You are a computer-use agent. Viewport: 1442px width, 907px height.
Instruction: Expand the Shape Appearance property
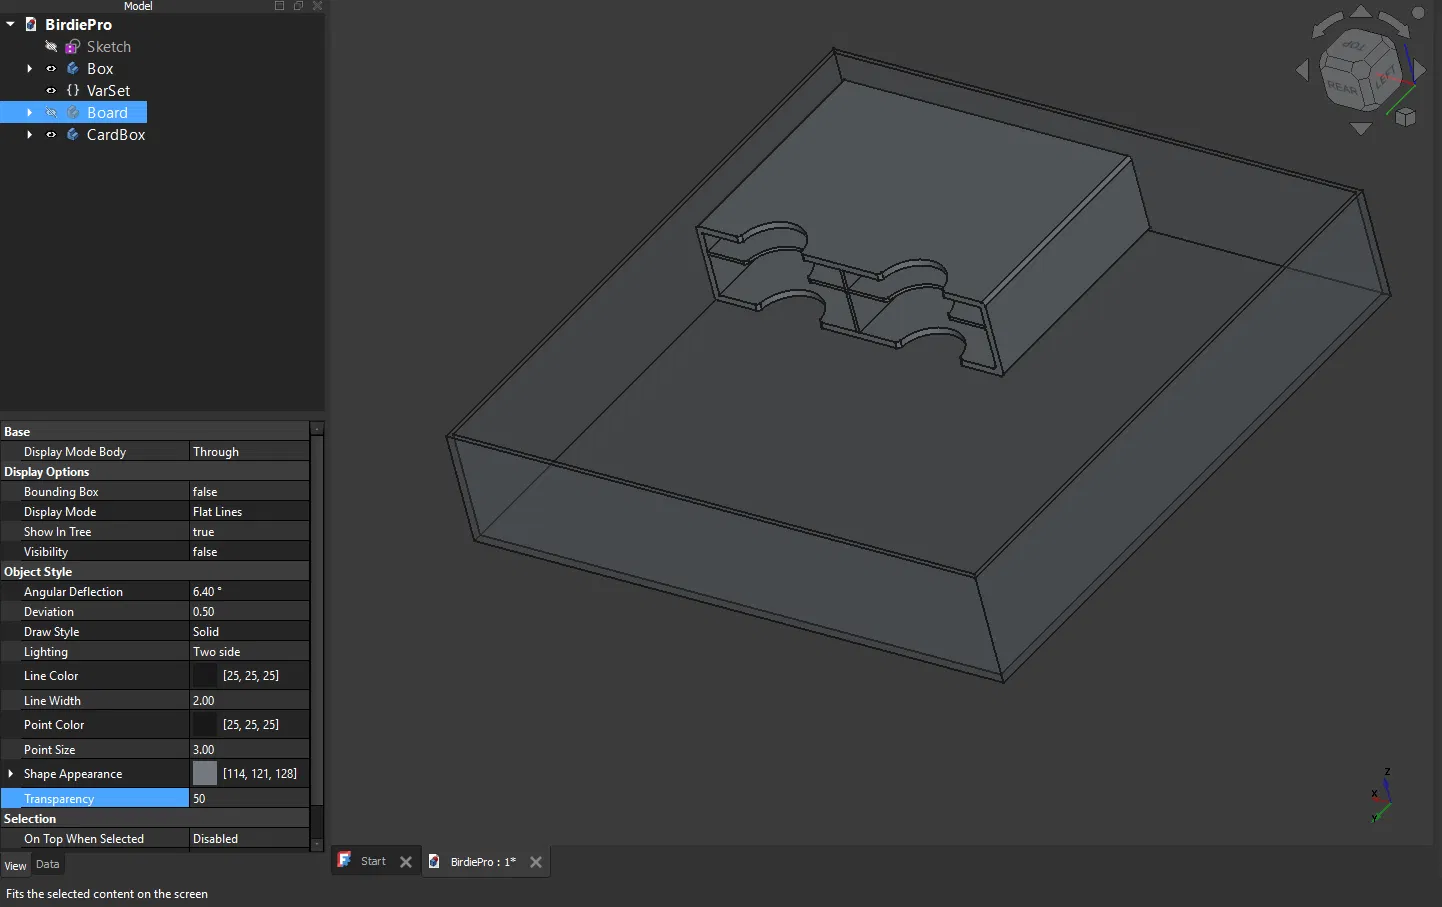pyautogui.click(x=11, y=774)
